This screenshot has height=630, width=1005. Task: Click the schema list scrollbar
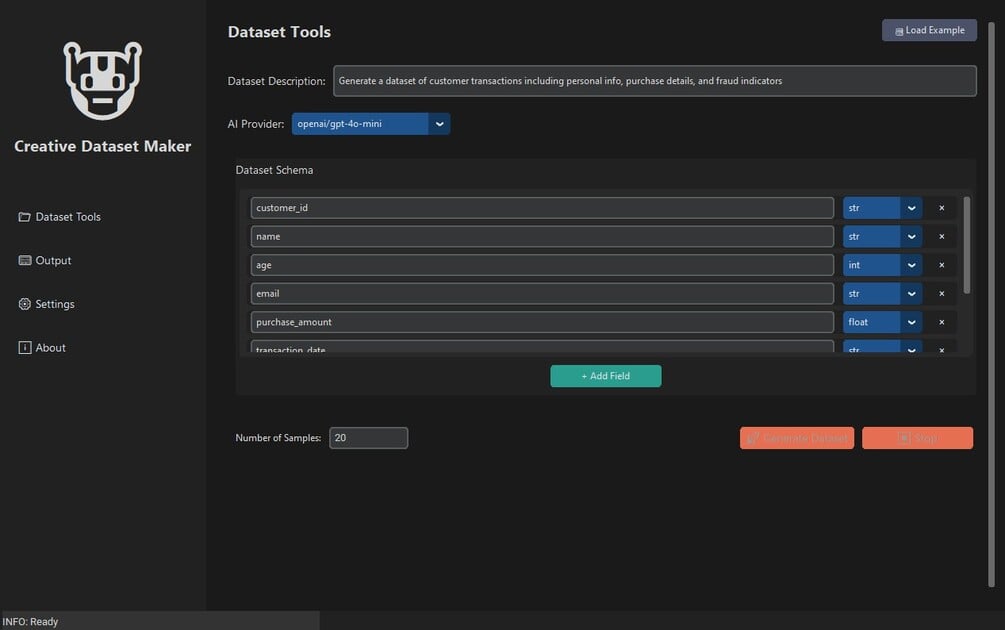pyautogui.click(x=967, y=245)
